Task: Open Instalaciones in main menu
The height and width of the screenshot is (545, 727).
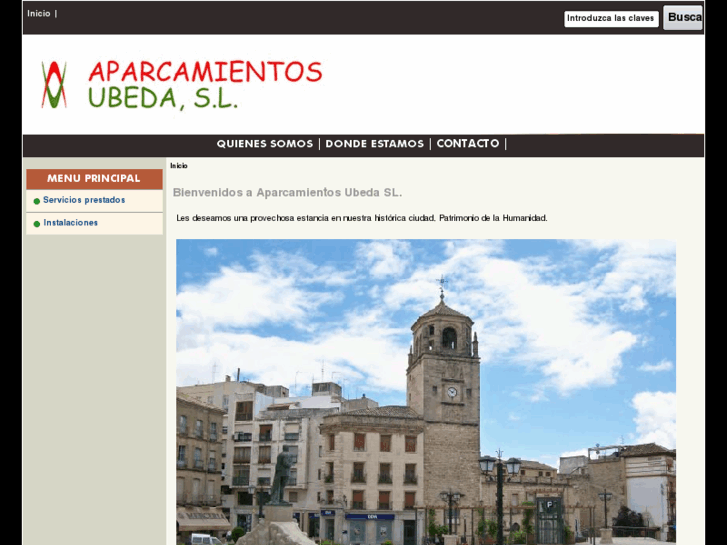Action: (x=70, y=223)
